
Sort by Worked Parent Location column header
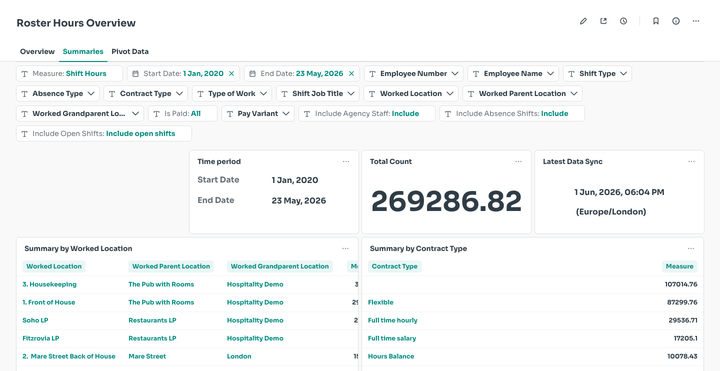point(171,266)
